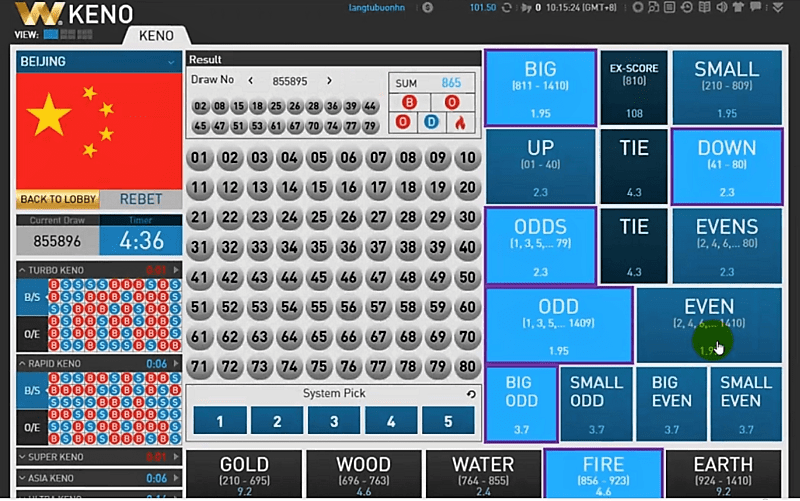Screen dimensions: 800x501
Task: Click the REBET button
Action: (141, 199)
